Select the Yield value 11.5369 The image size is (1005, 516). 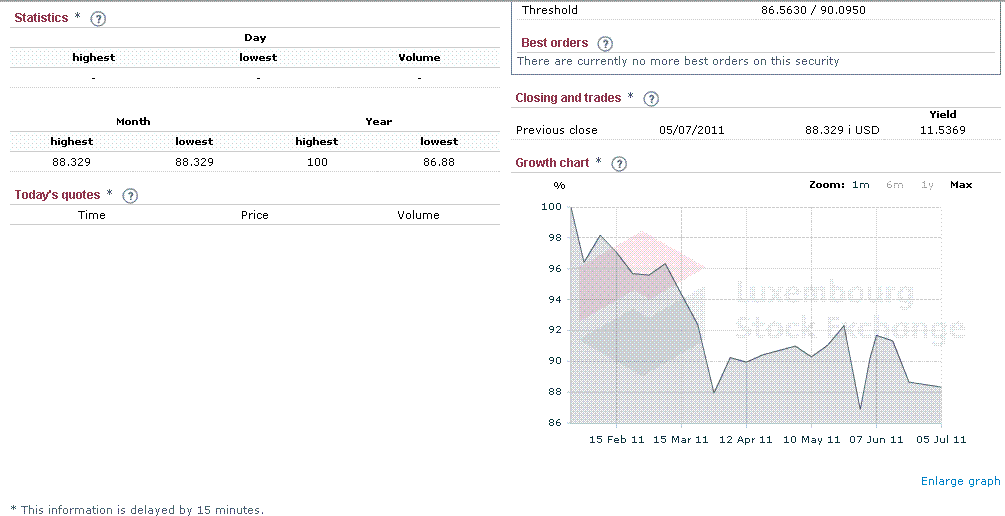[943, 130]
